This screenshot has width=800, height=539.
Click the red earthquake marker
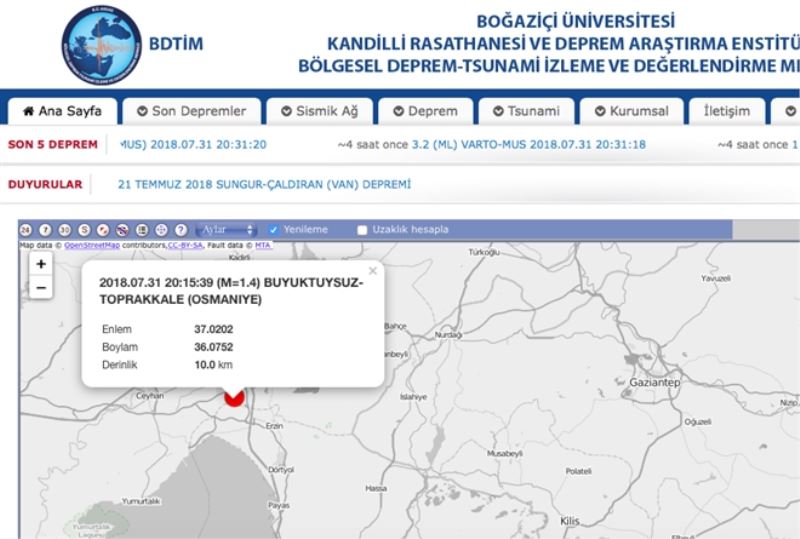pos(235,397)
